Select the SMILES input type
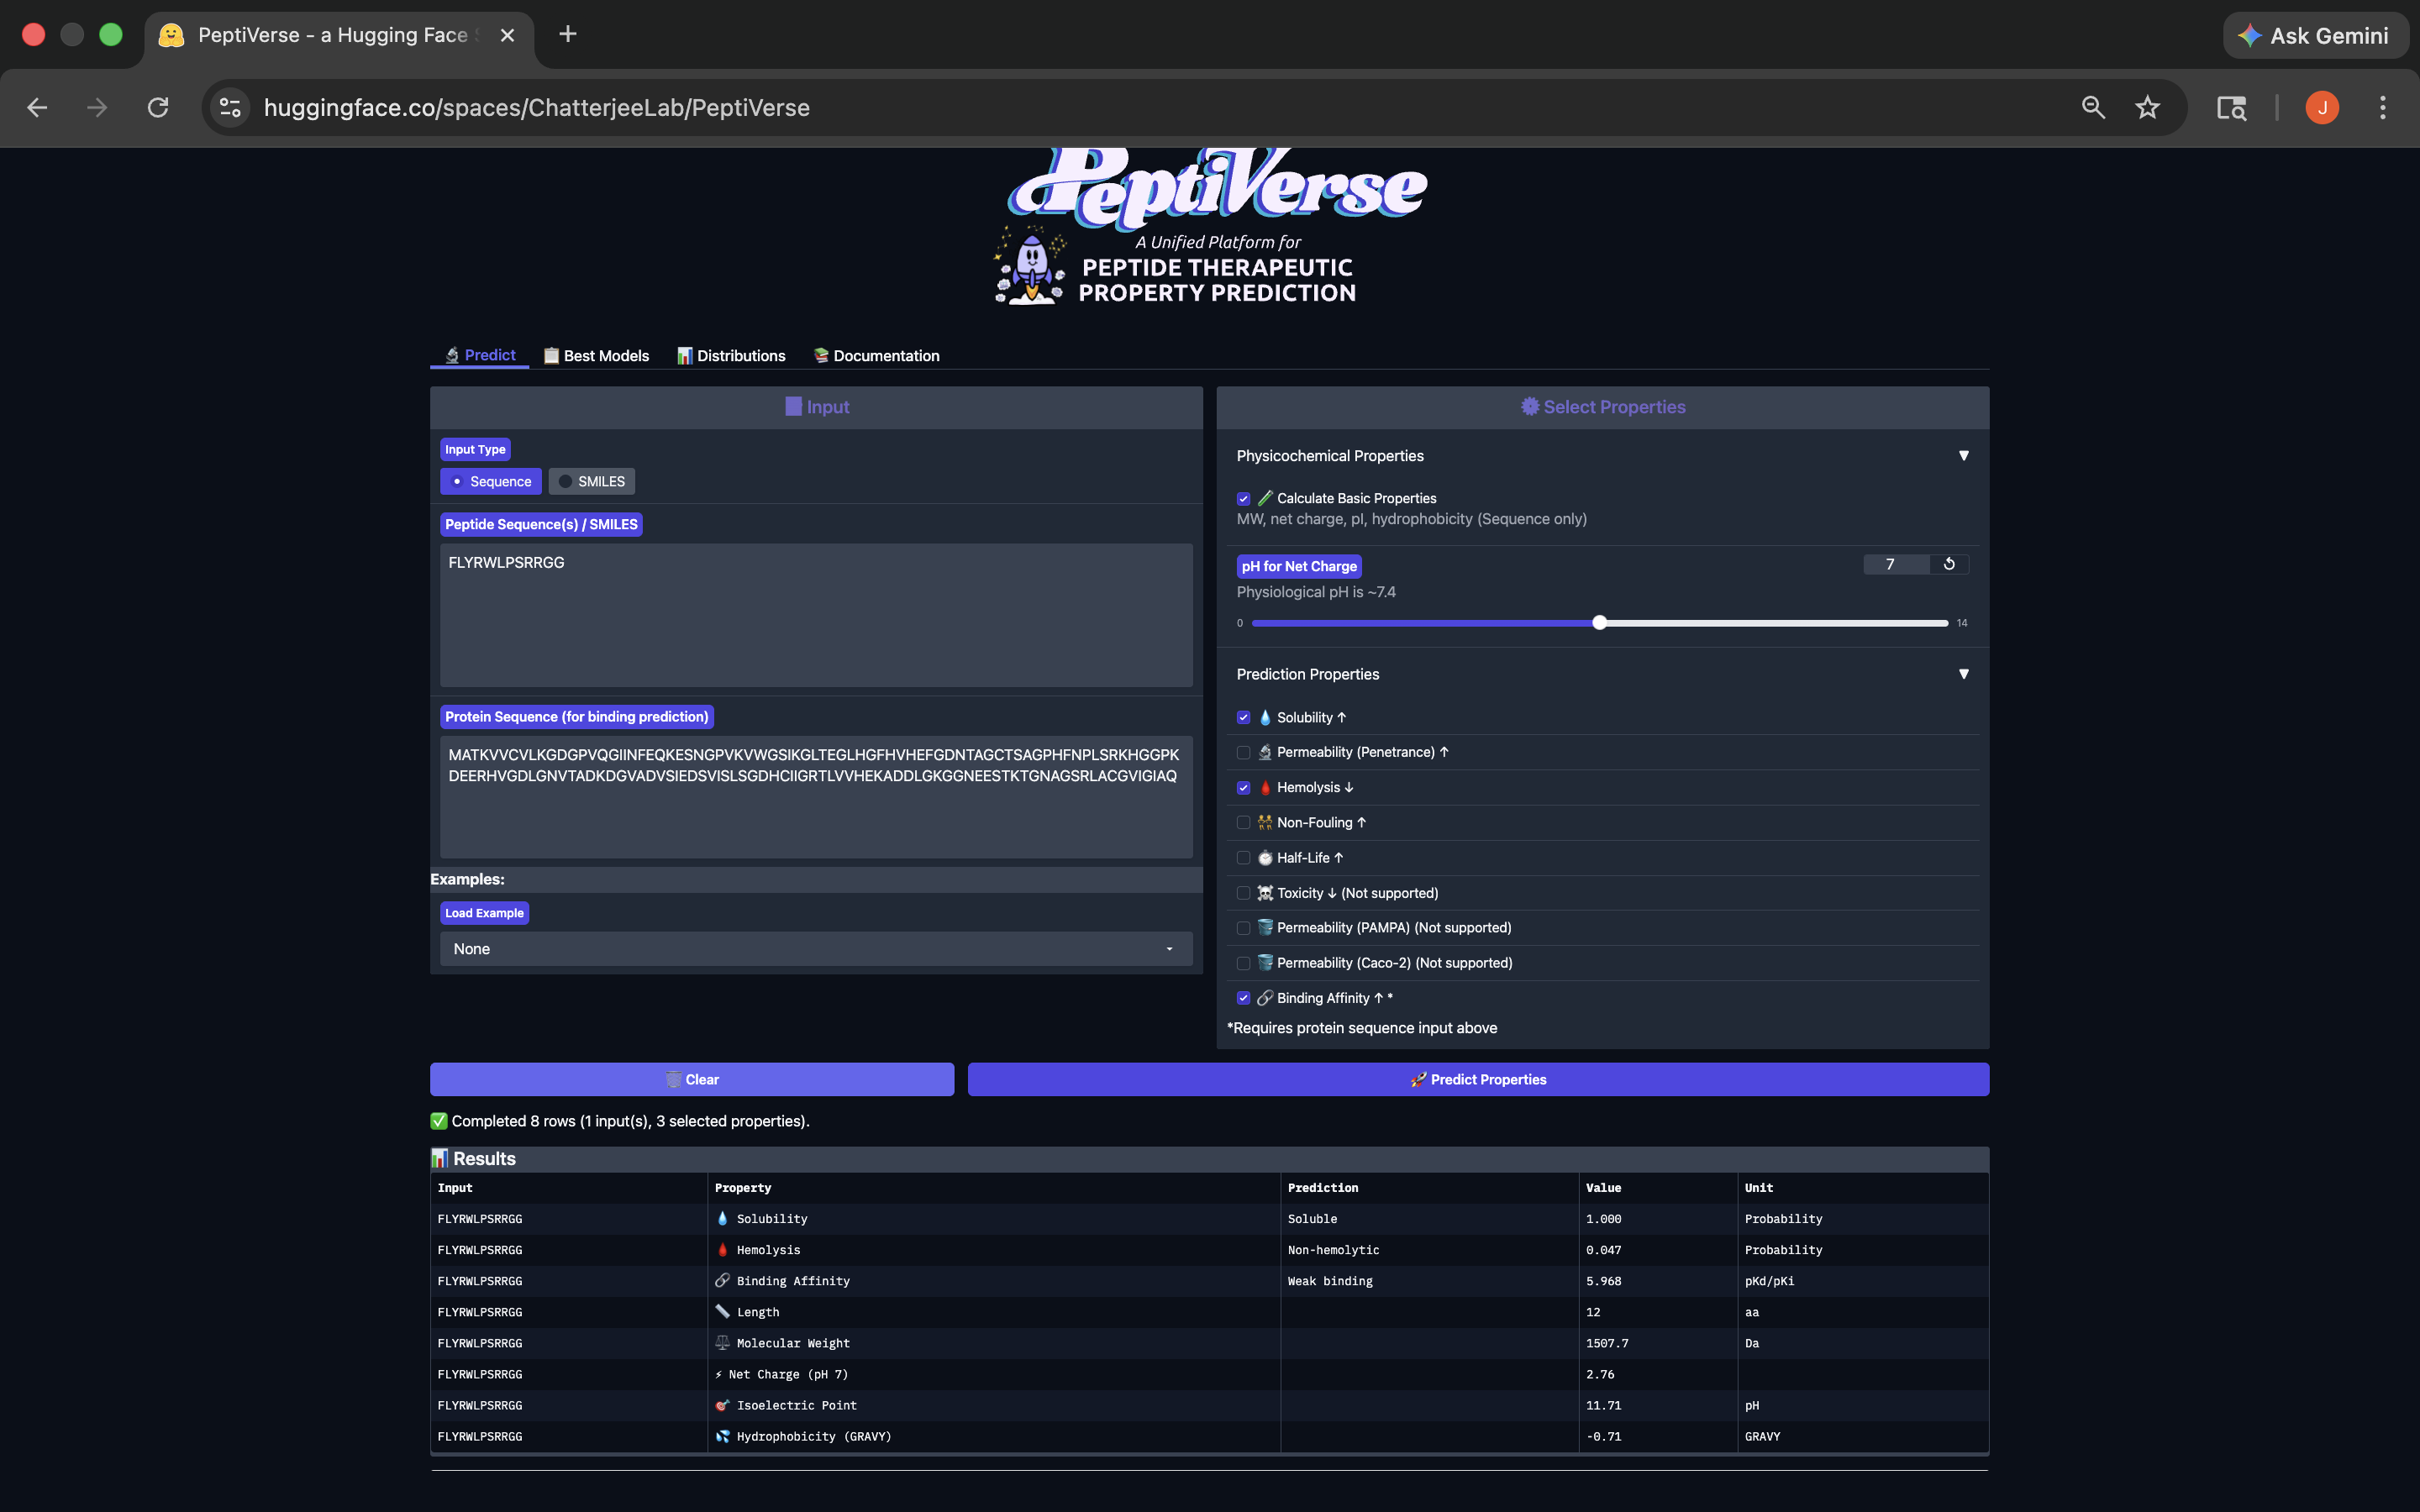The width and height of the screenshot is (2420, 1512). coord(592,481)
